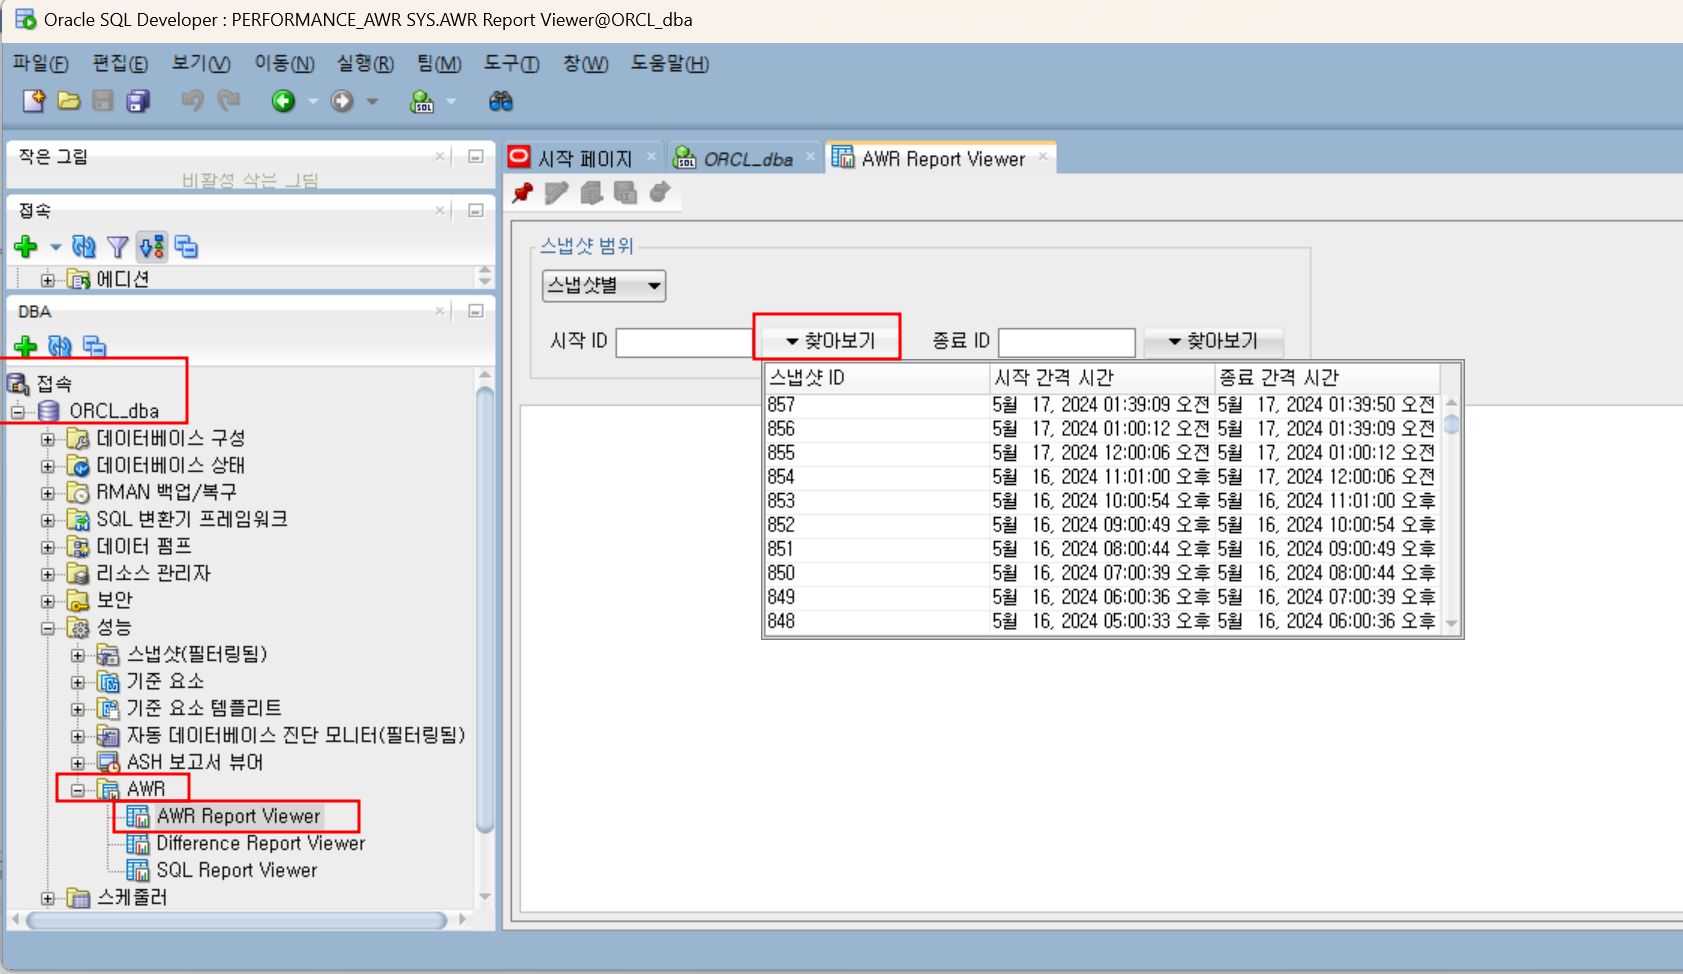Select 리소스 관리자 tree item
The height and width of the screenshot is (974, 1683).
pyautogui.click(x=153, y=573)
